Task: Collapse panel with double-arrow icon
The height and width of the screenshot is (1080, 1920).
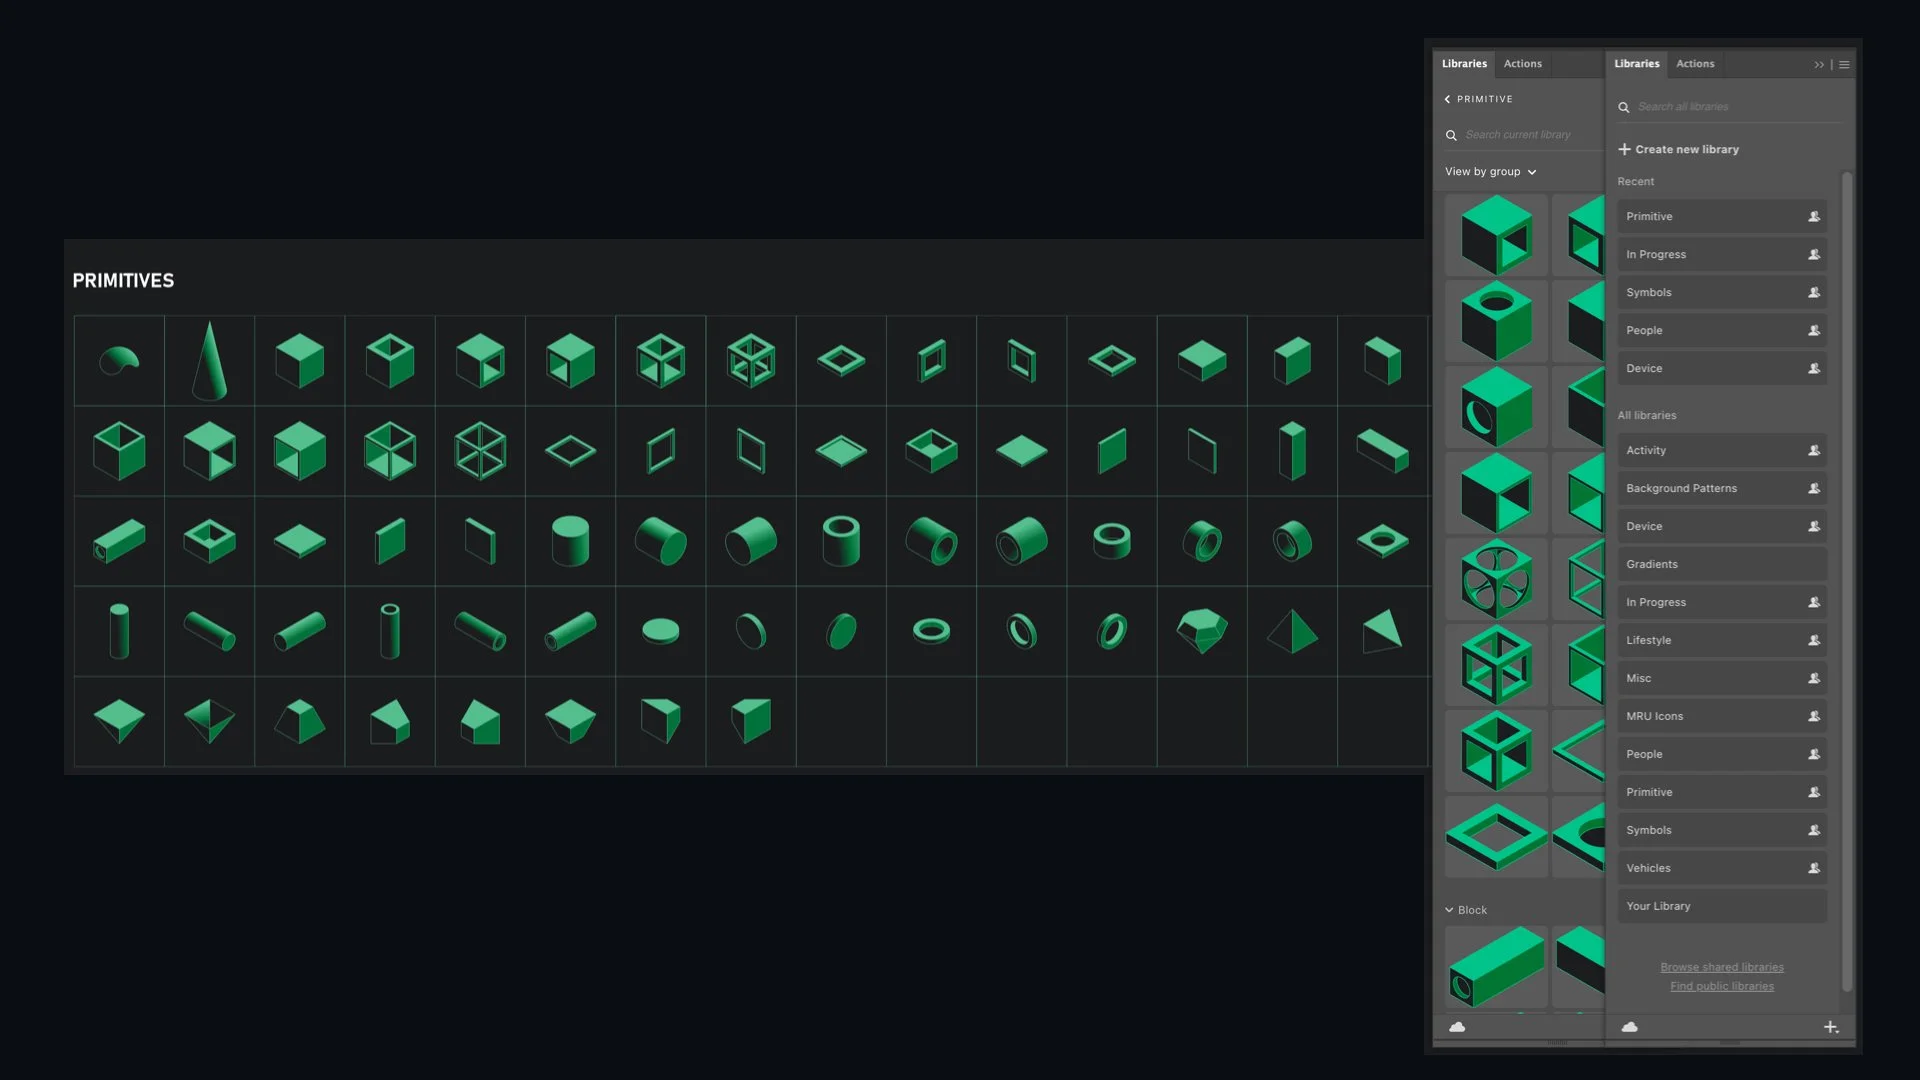Action: [x=1819, y=65]
